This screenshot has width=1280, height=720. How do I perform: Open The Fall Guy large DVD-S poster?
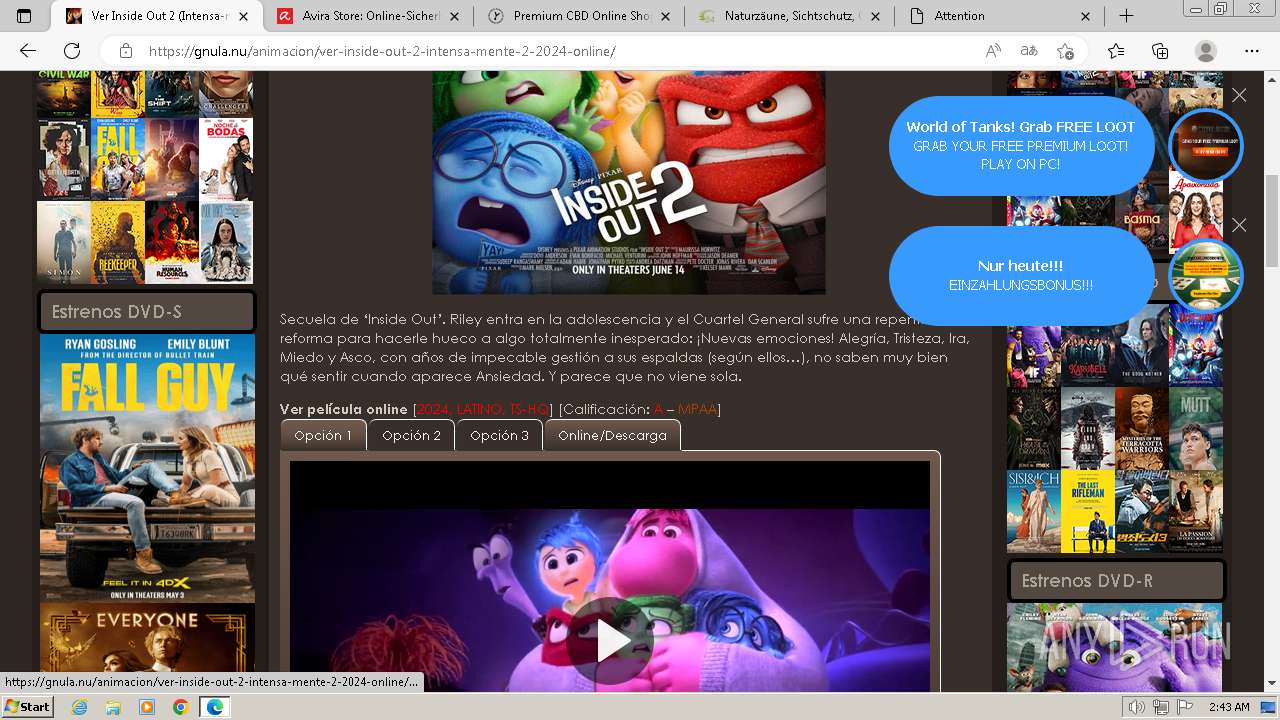point(147,468)
